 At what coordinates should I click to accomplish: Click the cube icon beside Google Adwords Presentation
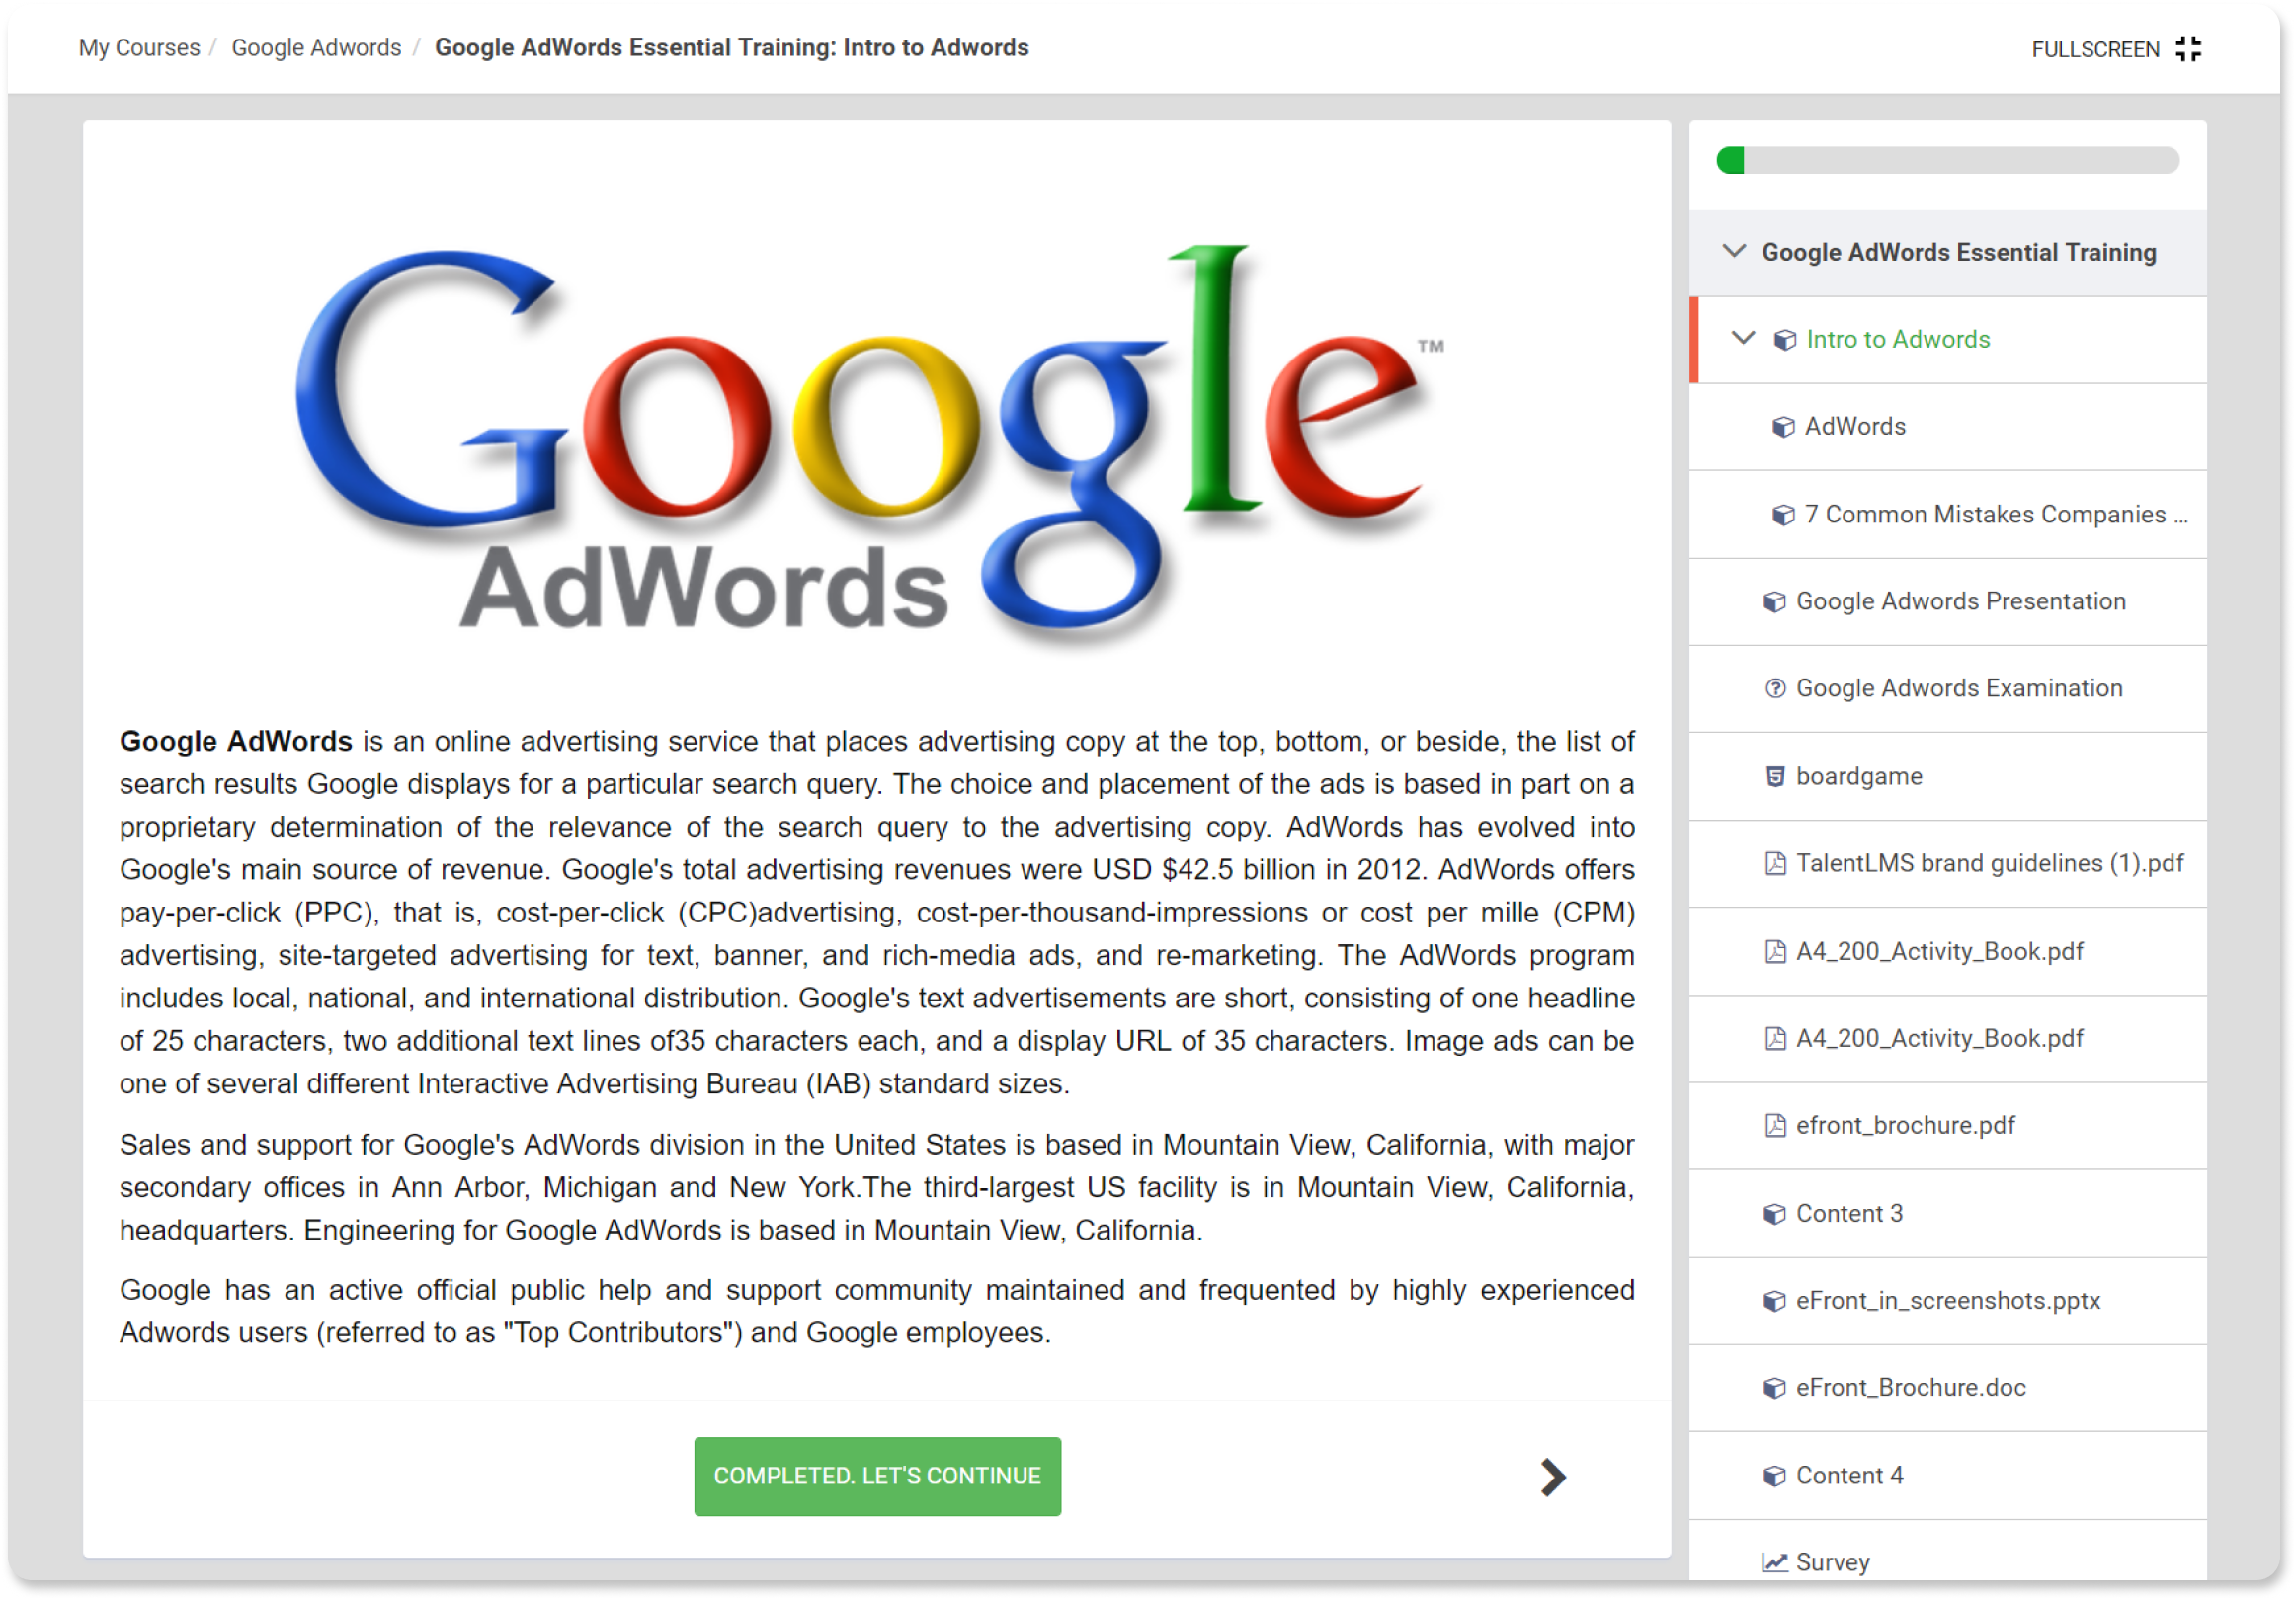(x=1775, y=602)
